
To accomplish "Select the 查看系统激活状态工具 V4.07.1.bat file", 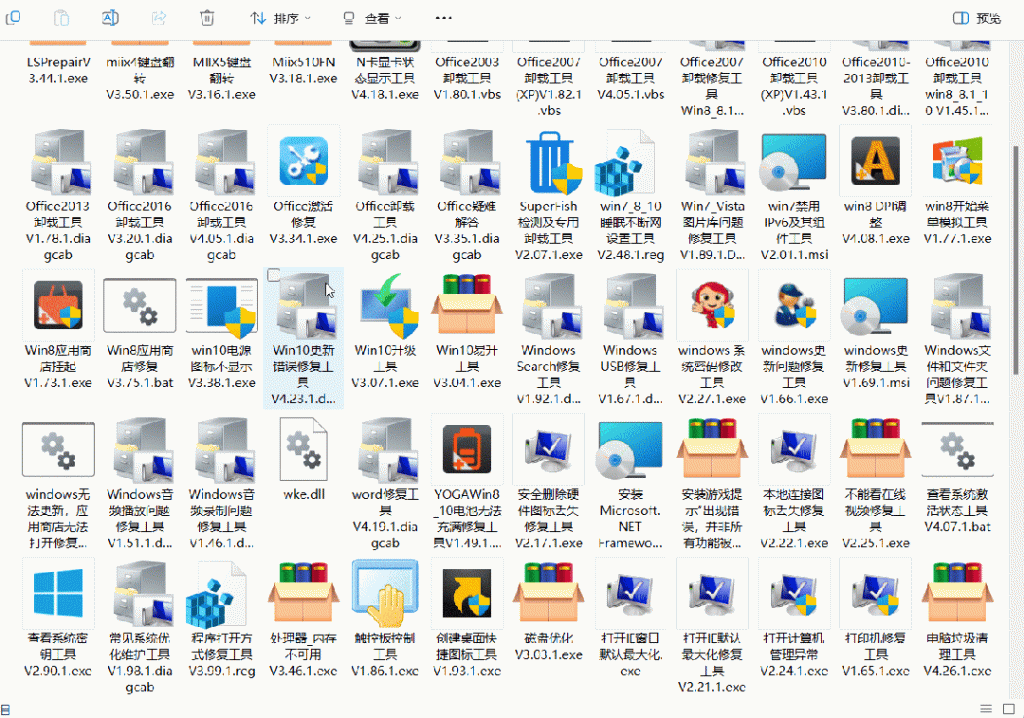I will 957,449.
